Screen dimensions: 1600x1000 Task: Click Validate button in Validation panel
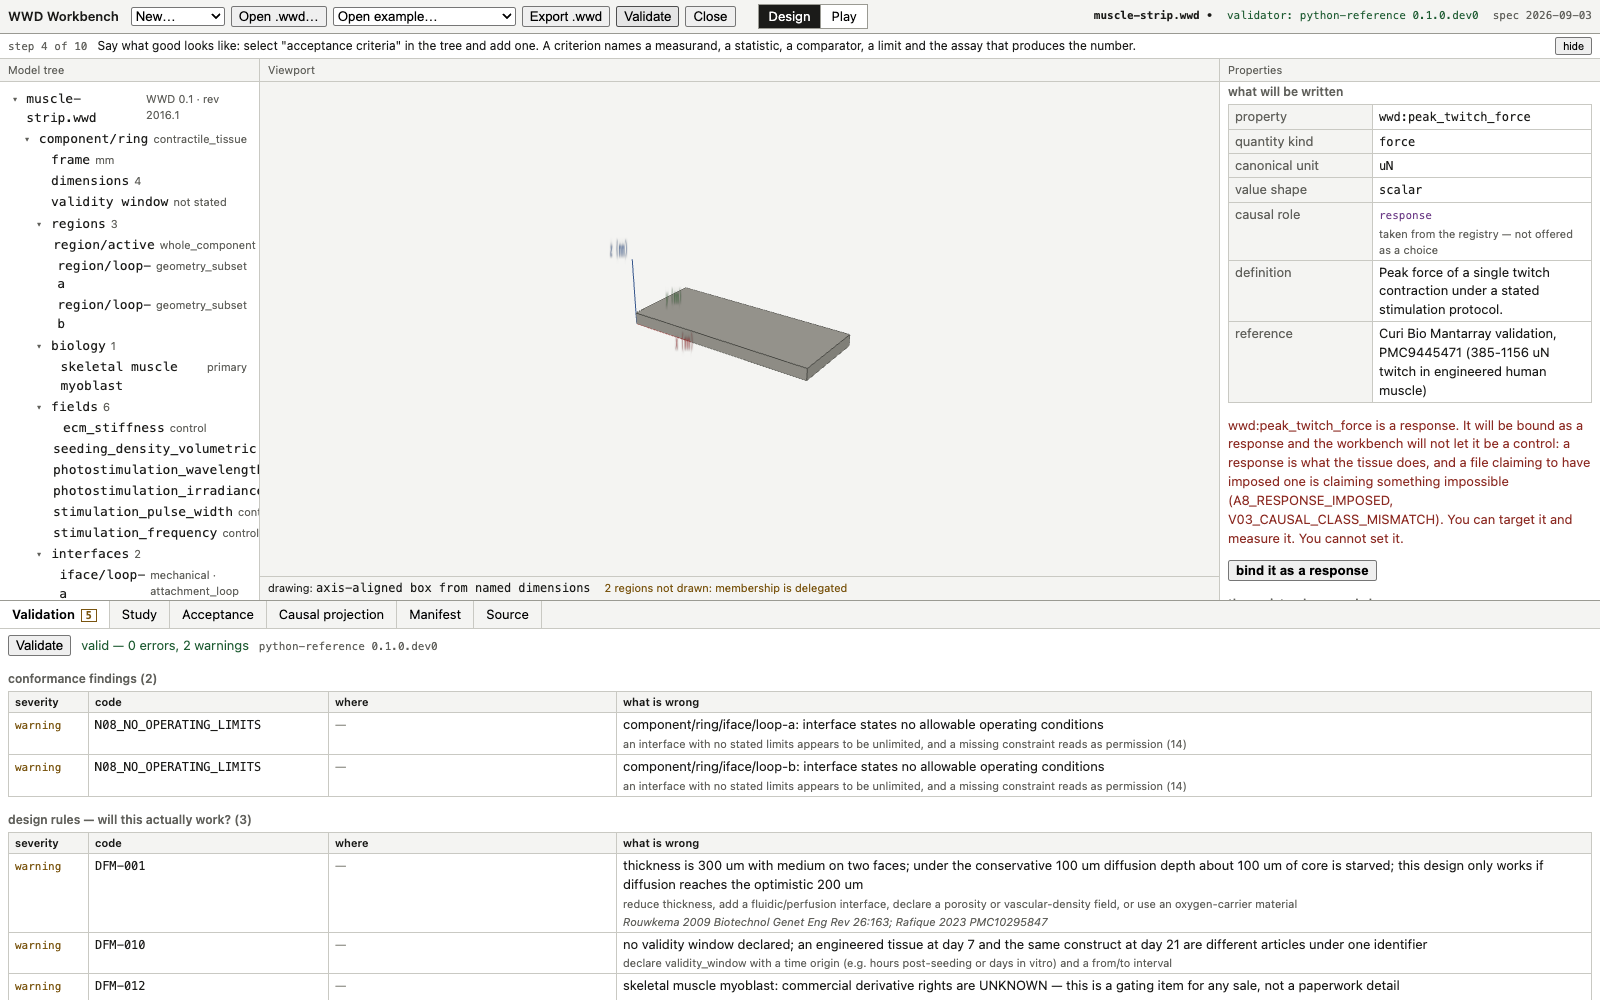pos(40,646)
